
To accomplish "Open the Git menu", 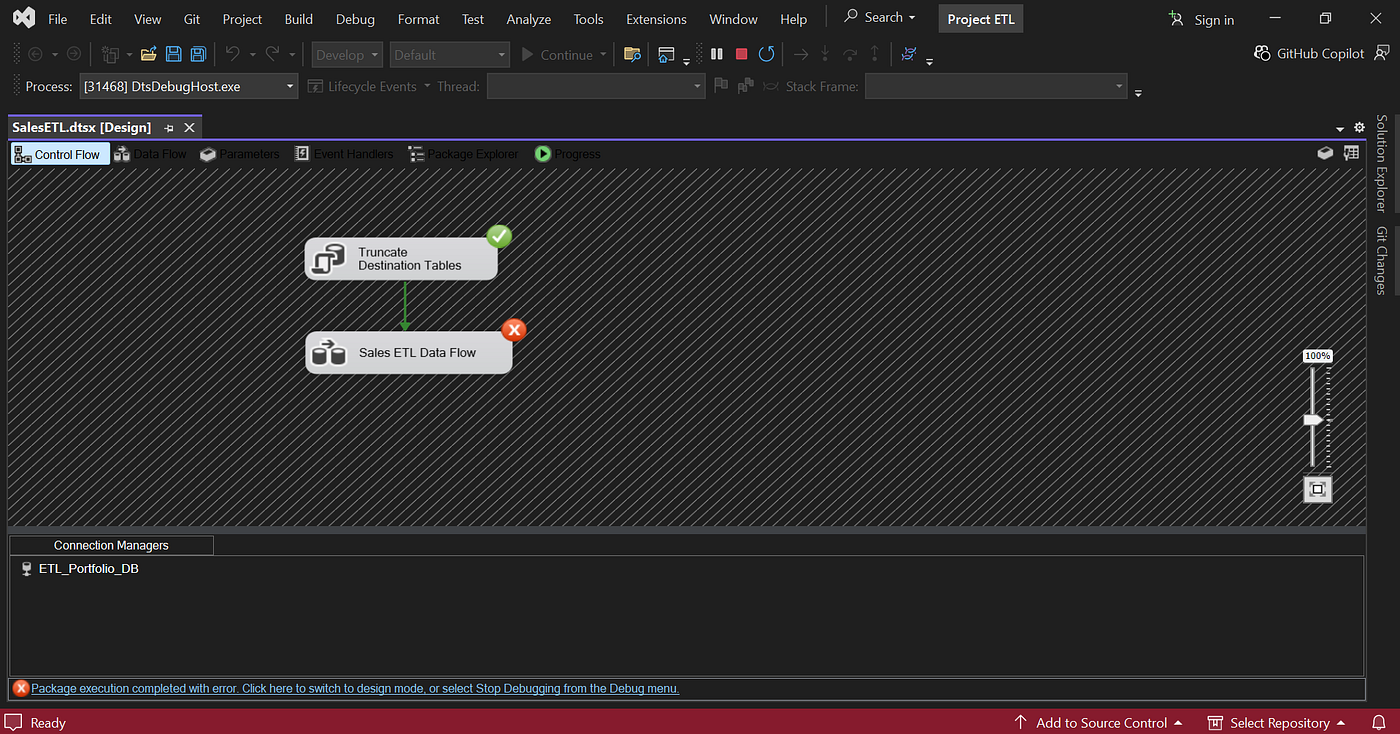I will (x=192, y=19).
